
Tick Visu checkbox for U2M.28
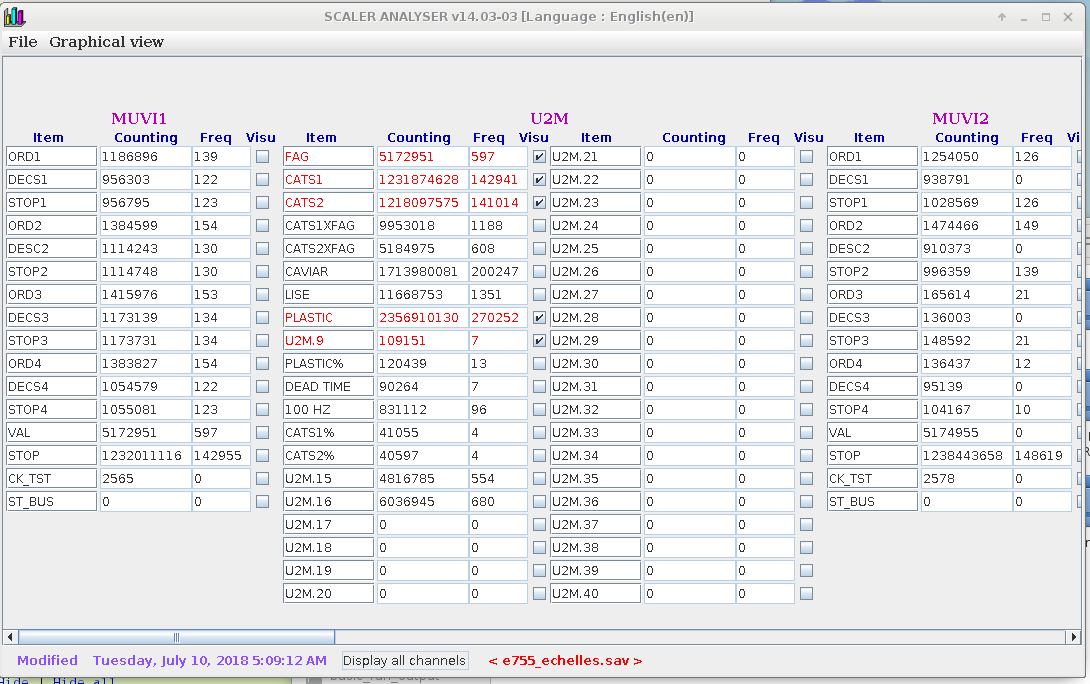[x=806, y=318]
